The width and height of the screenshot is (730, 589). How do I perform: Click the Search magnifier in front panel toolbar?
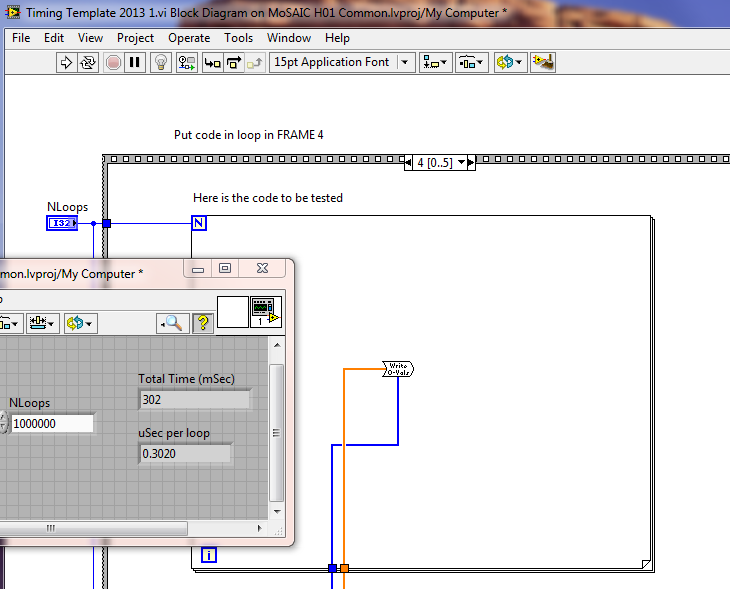(173, 323)
